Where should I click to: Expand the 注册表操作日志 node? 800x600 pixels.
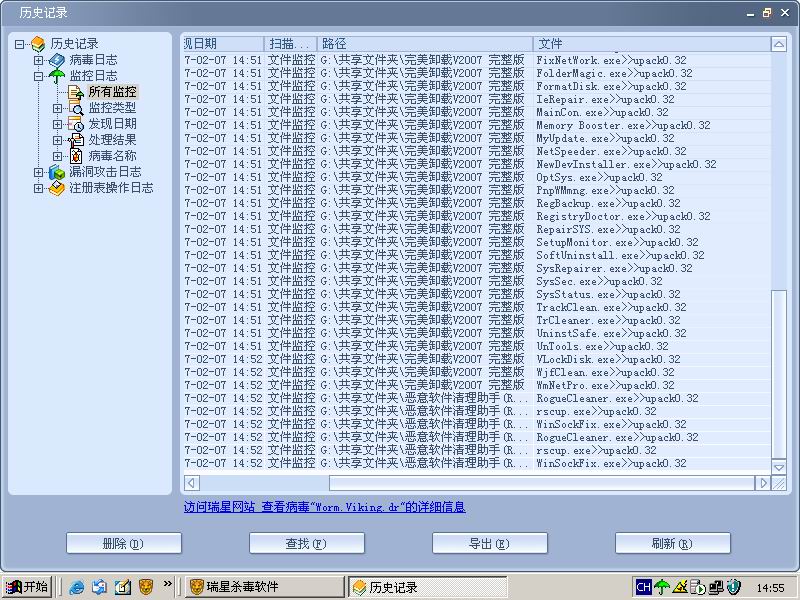[x=39, y=188]
